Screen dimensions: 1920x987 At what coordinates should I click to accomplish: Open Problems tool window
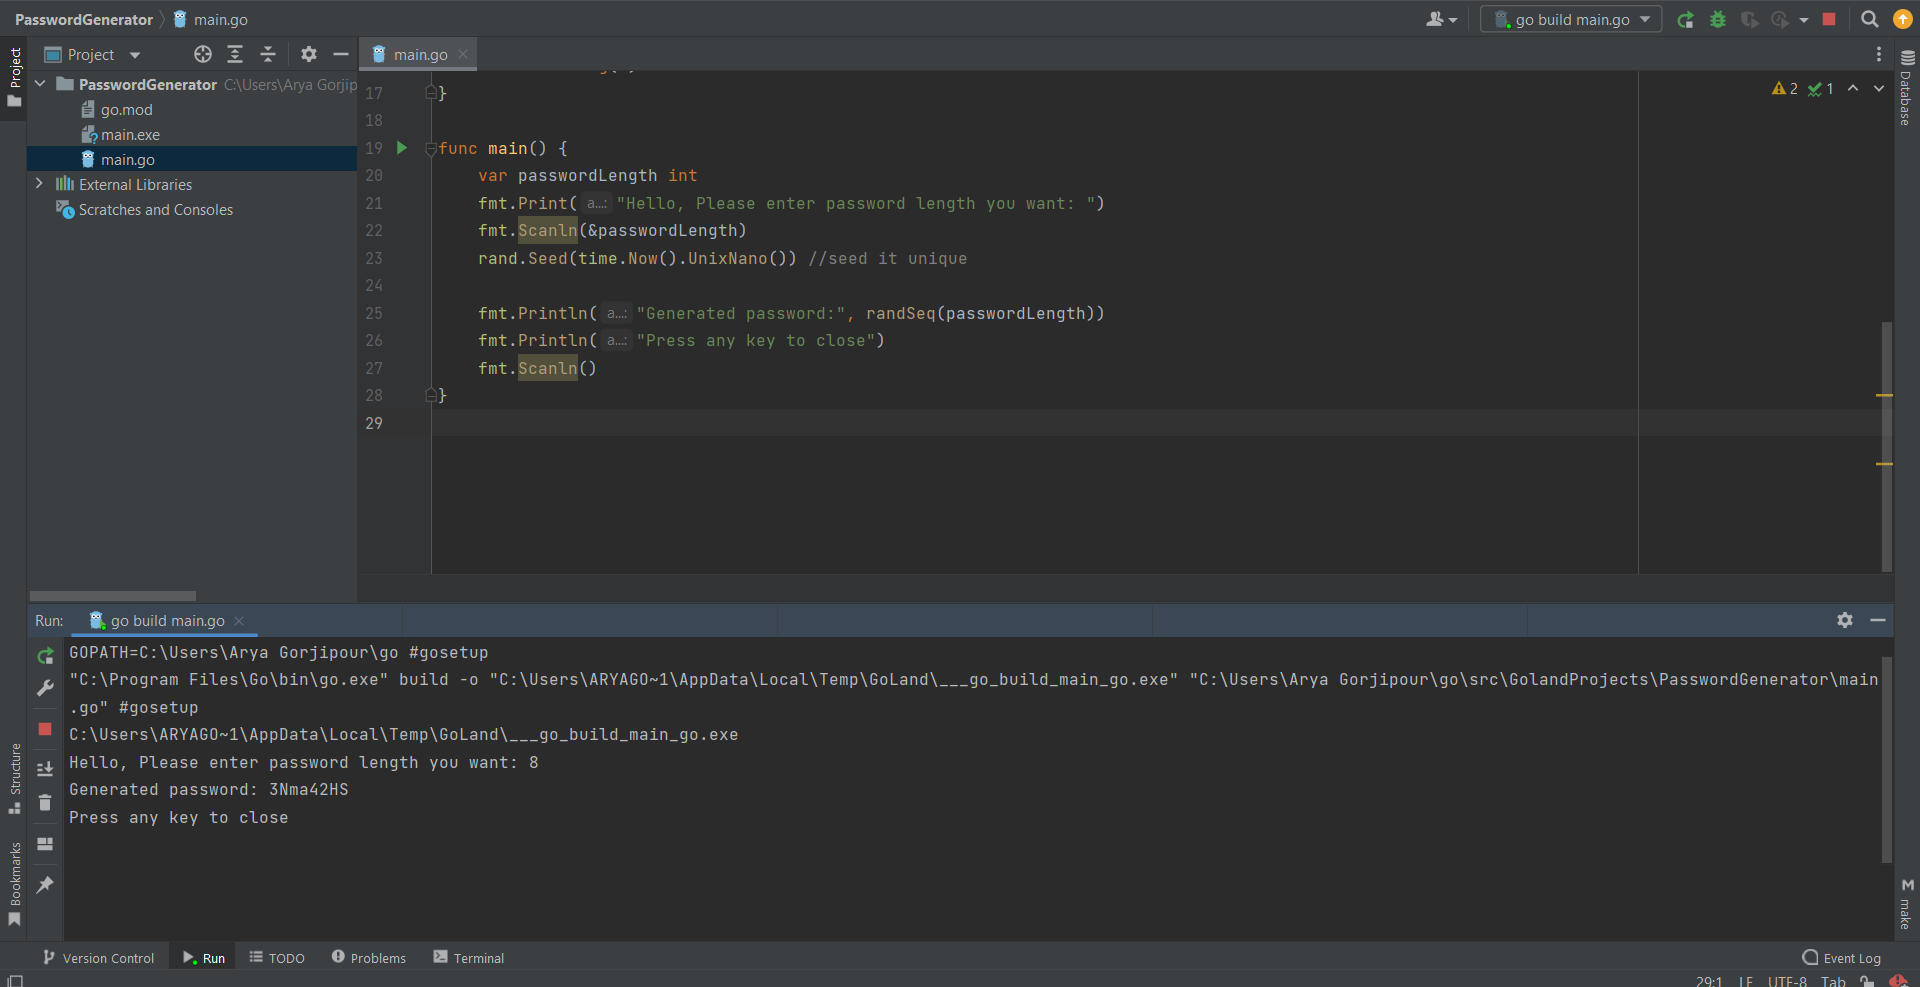point(369,958)
